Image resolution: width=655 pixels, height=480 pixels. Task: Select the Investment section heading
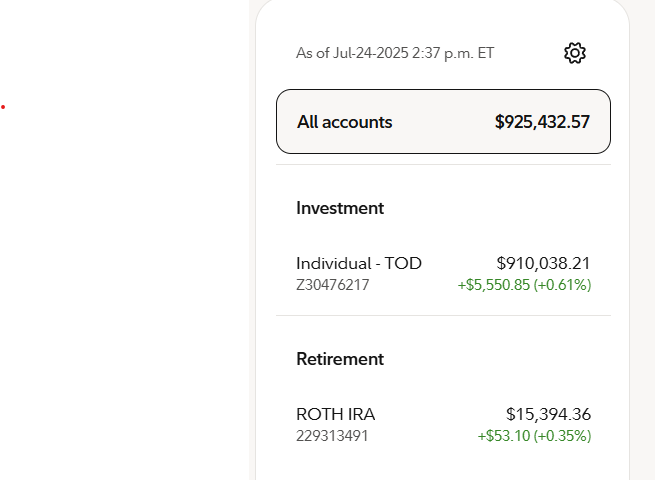point(340,208)
